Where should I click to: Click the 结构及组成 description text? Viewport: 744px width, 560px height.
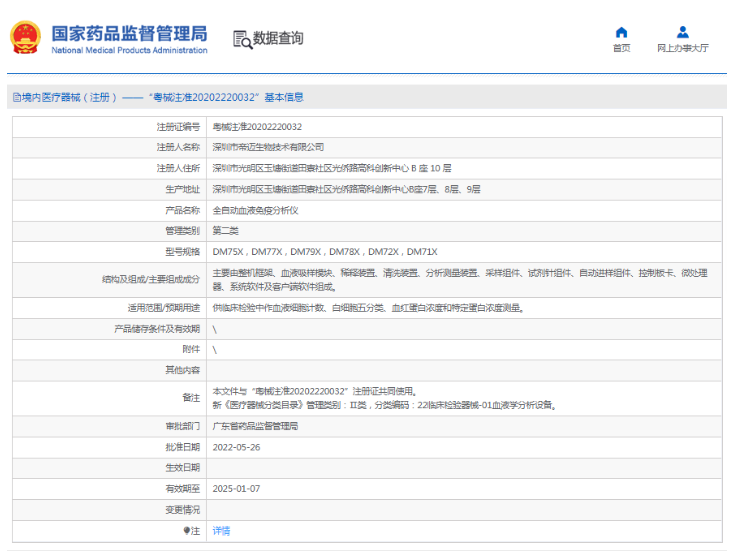pos(460,280)
